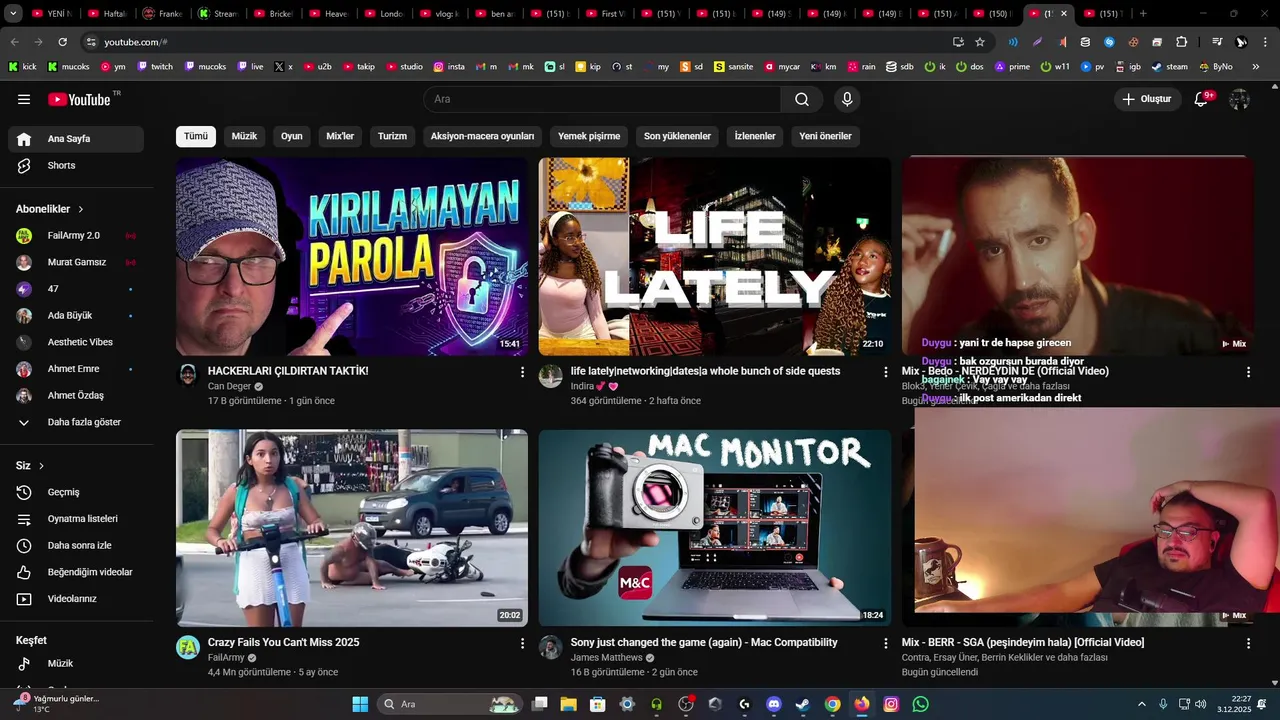Select the Oyun filter chip
Screen dimensions: 1280x720
tap(292, 136)
